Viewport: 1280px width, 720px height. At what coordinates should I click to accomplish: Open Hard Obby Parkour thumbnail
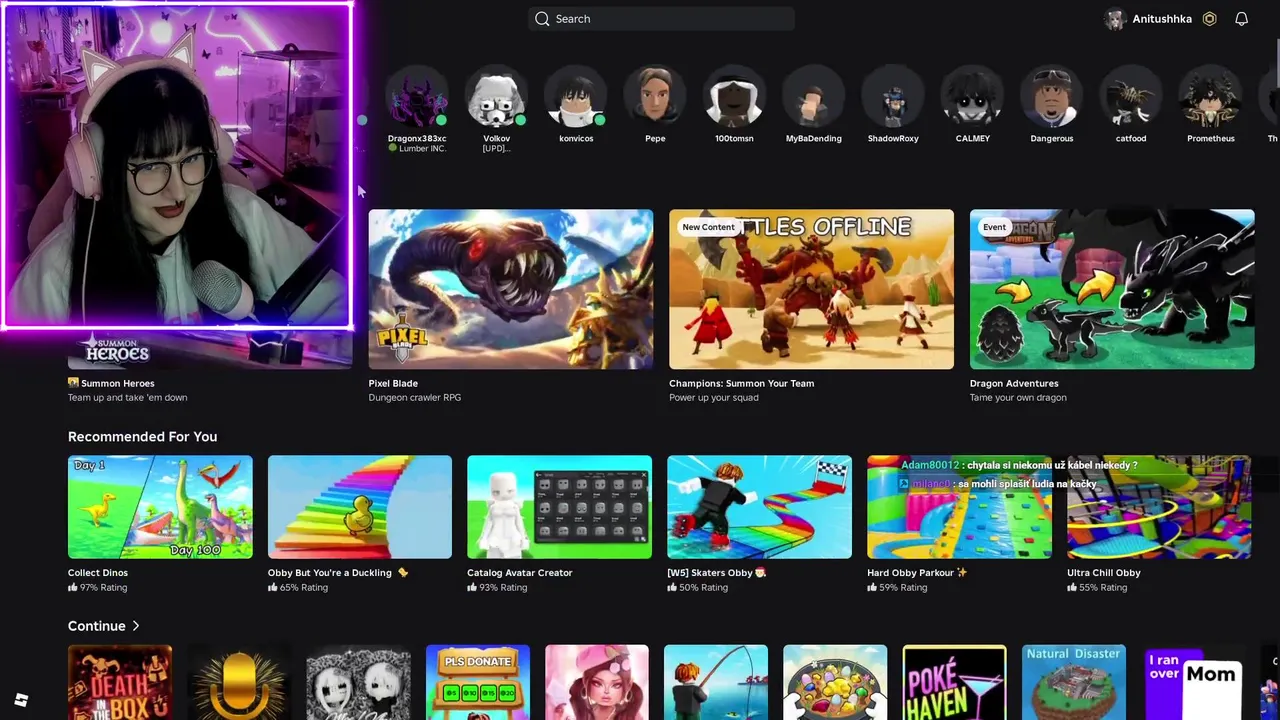(959, 507)
